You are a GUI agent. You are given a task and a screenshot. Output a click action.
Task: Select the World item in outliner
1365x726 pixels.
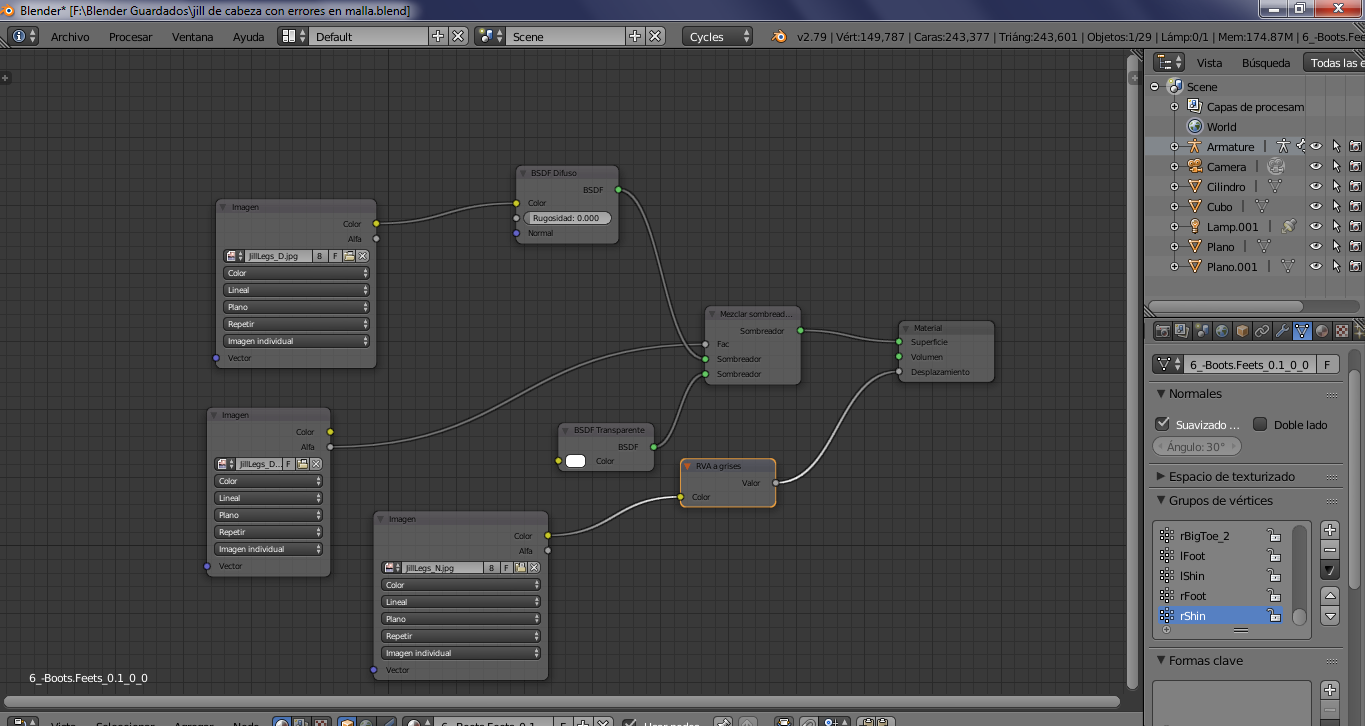[1221, 127]
